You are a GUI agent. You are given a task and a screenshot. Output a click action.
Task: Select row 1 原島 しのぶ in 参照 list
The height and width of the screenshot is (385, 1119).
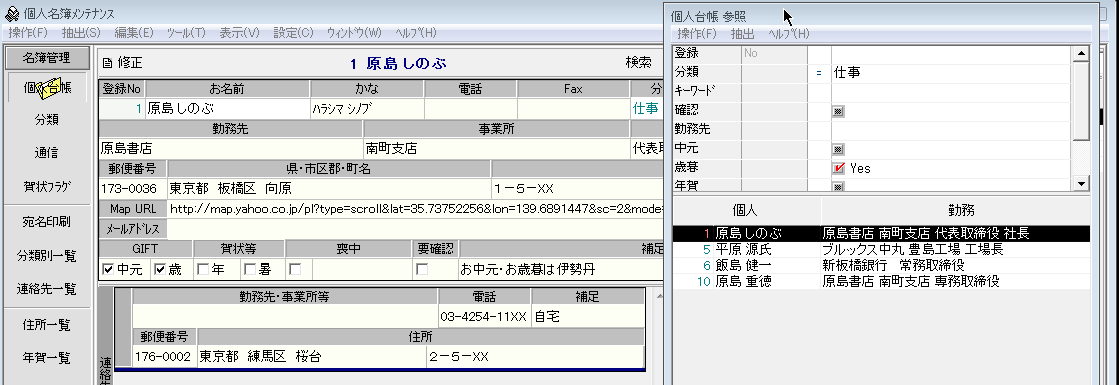tap(882, 234)
